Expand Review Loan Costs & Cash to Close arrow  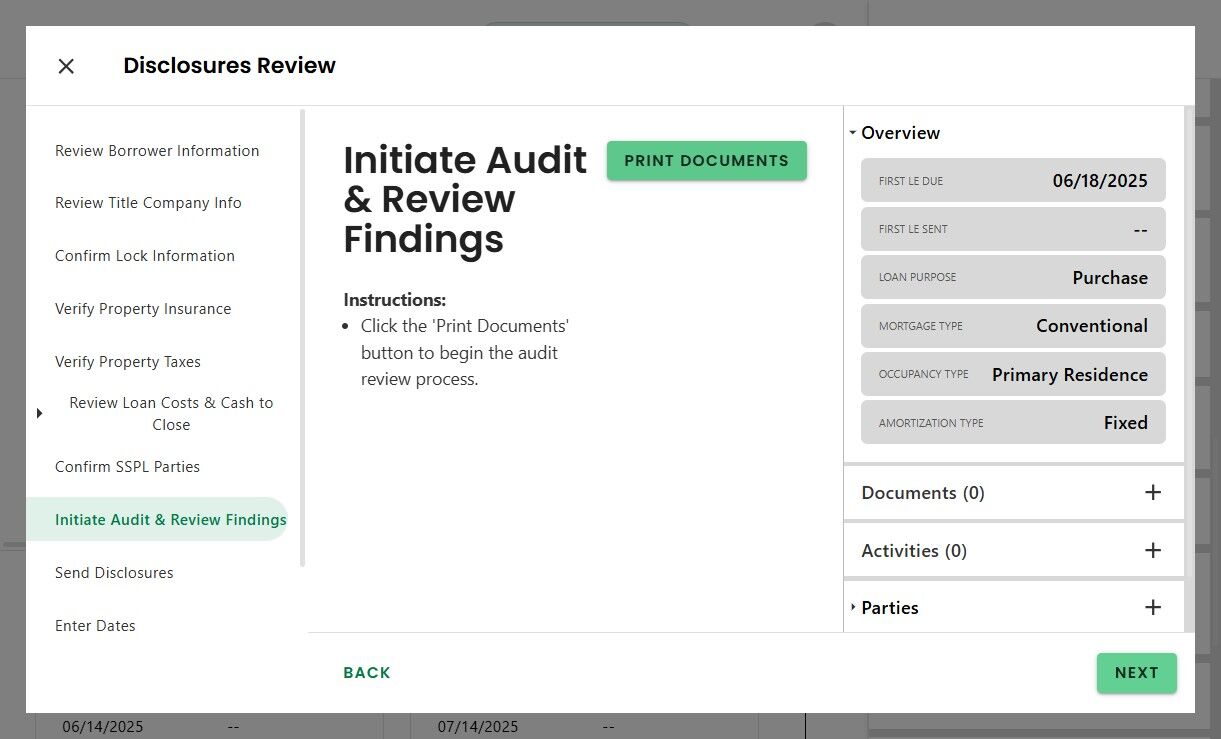coord(39,413)
